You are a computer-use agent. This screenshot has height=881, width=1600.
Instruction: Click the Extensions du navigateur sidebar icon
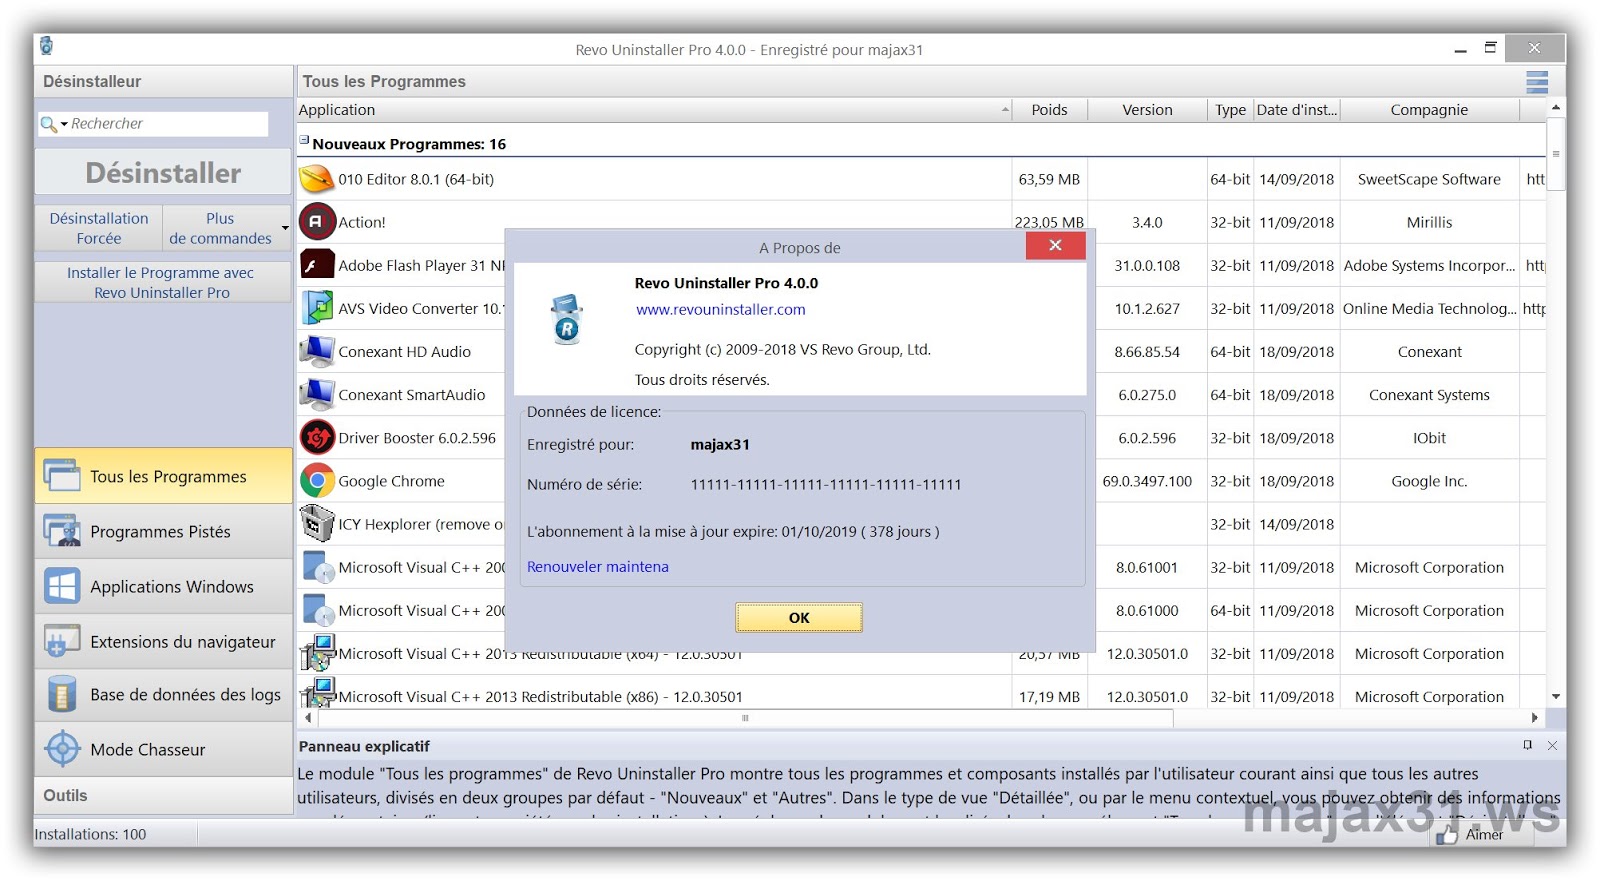tap(62, 641)
